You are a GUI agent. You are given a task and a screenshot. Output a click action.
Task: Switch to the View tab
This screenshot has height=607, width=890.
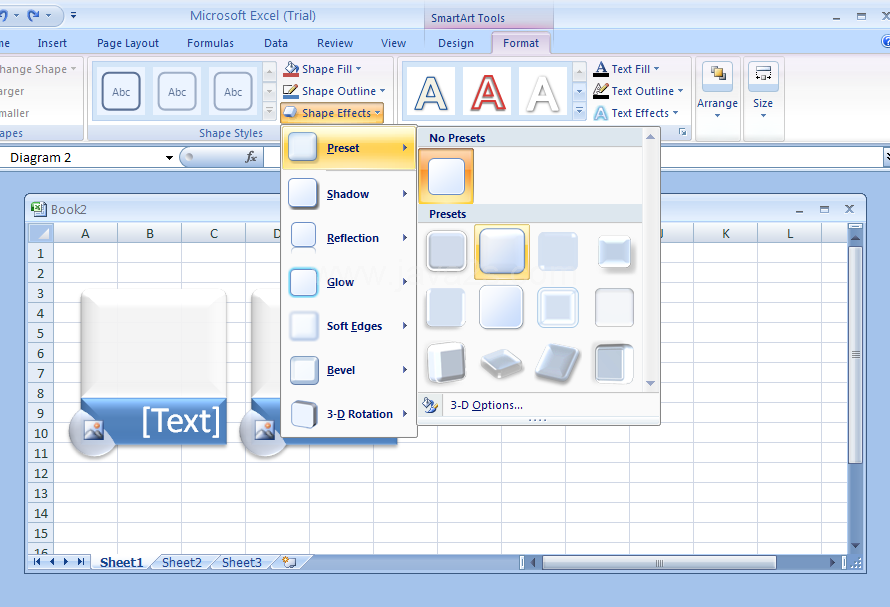[x=393, y=43]
